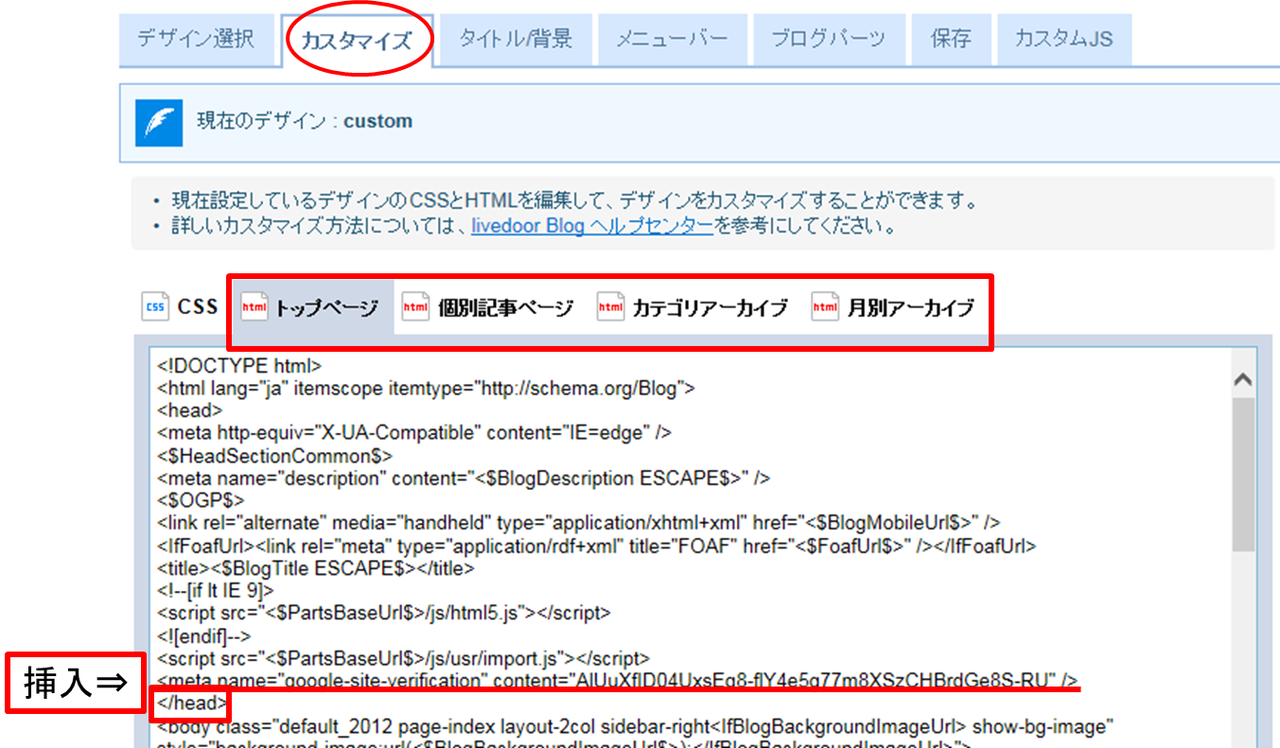
Task: Click the scroll-up arrow of the code editor
Action: (1243, 379)
